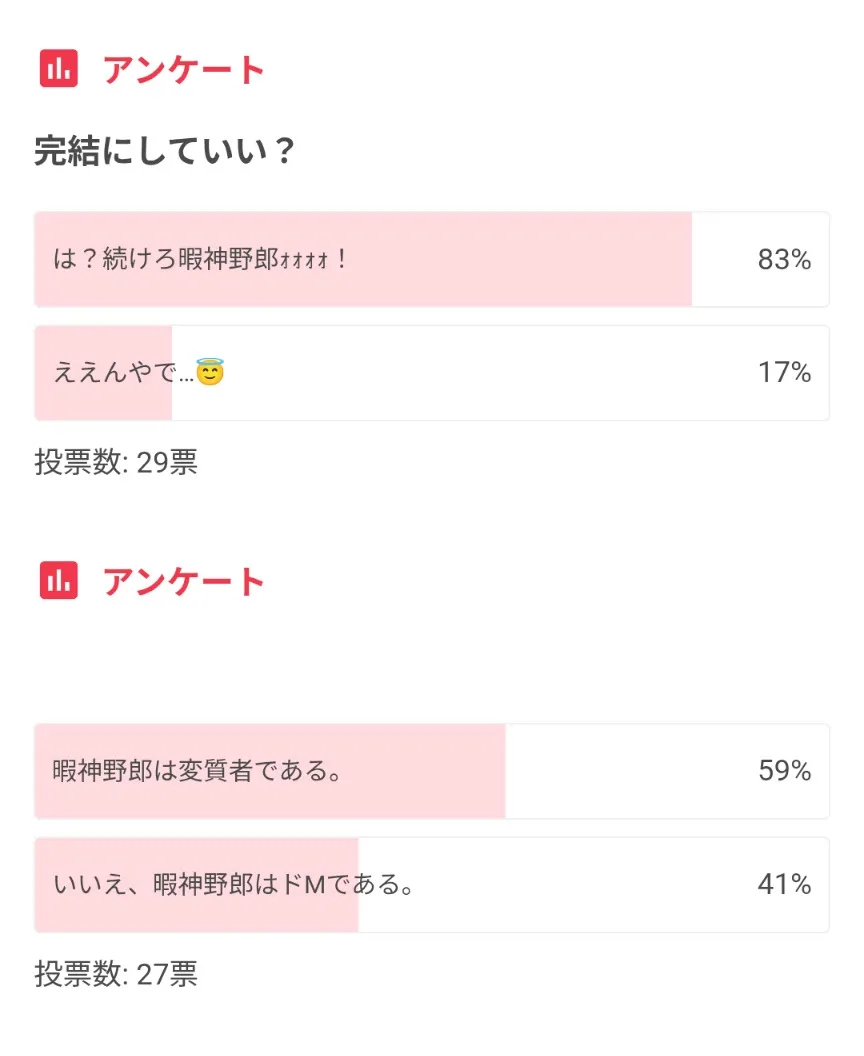The height and width of the screenshot is (1056, 864).
Task: Click the first red poll chart icon
Action: pos(59,69)
